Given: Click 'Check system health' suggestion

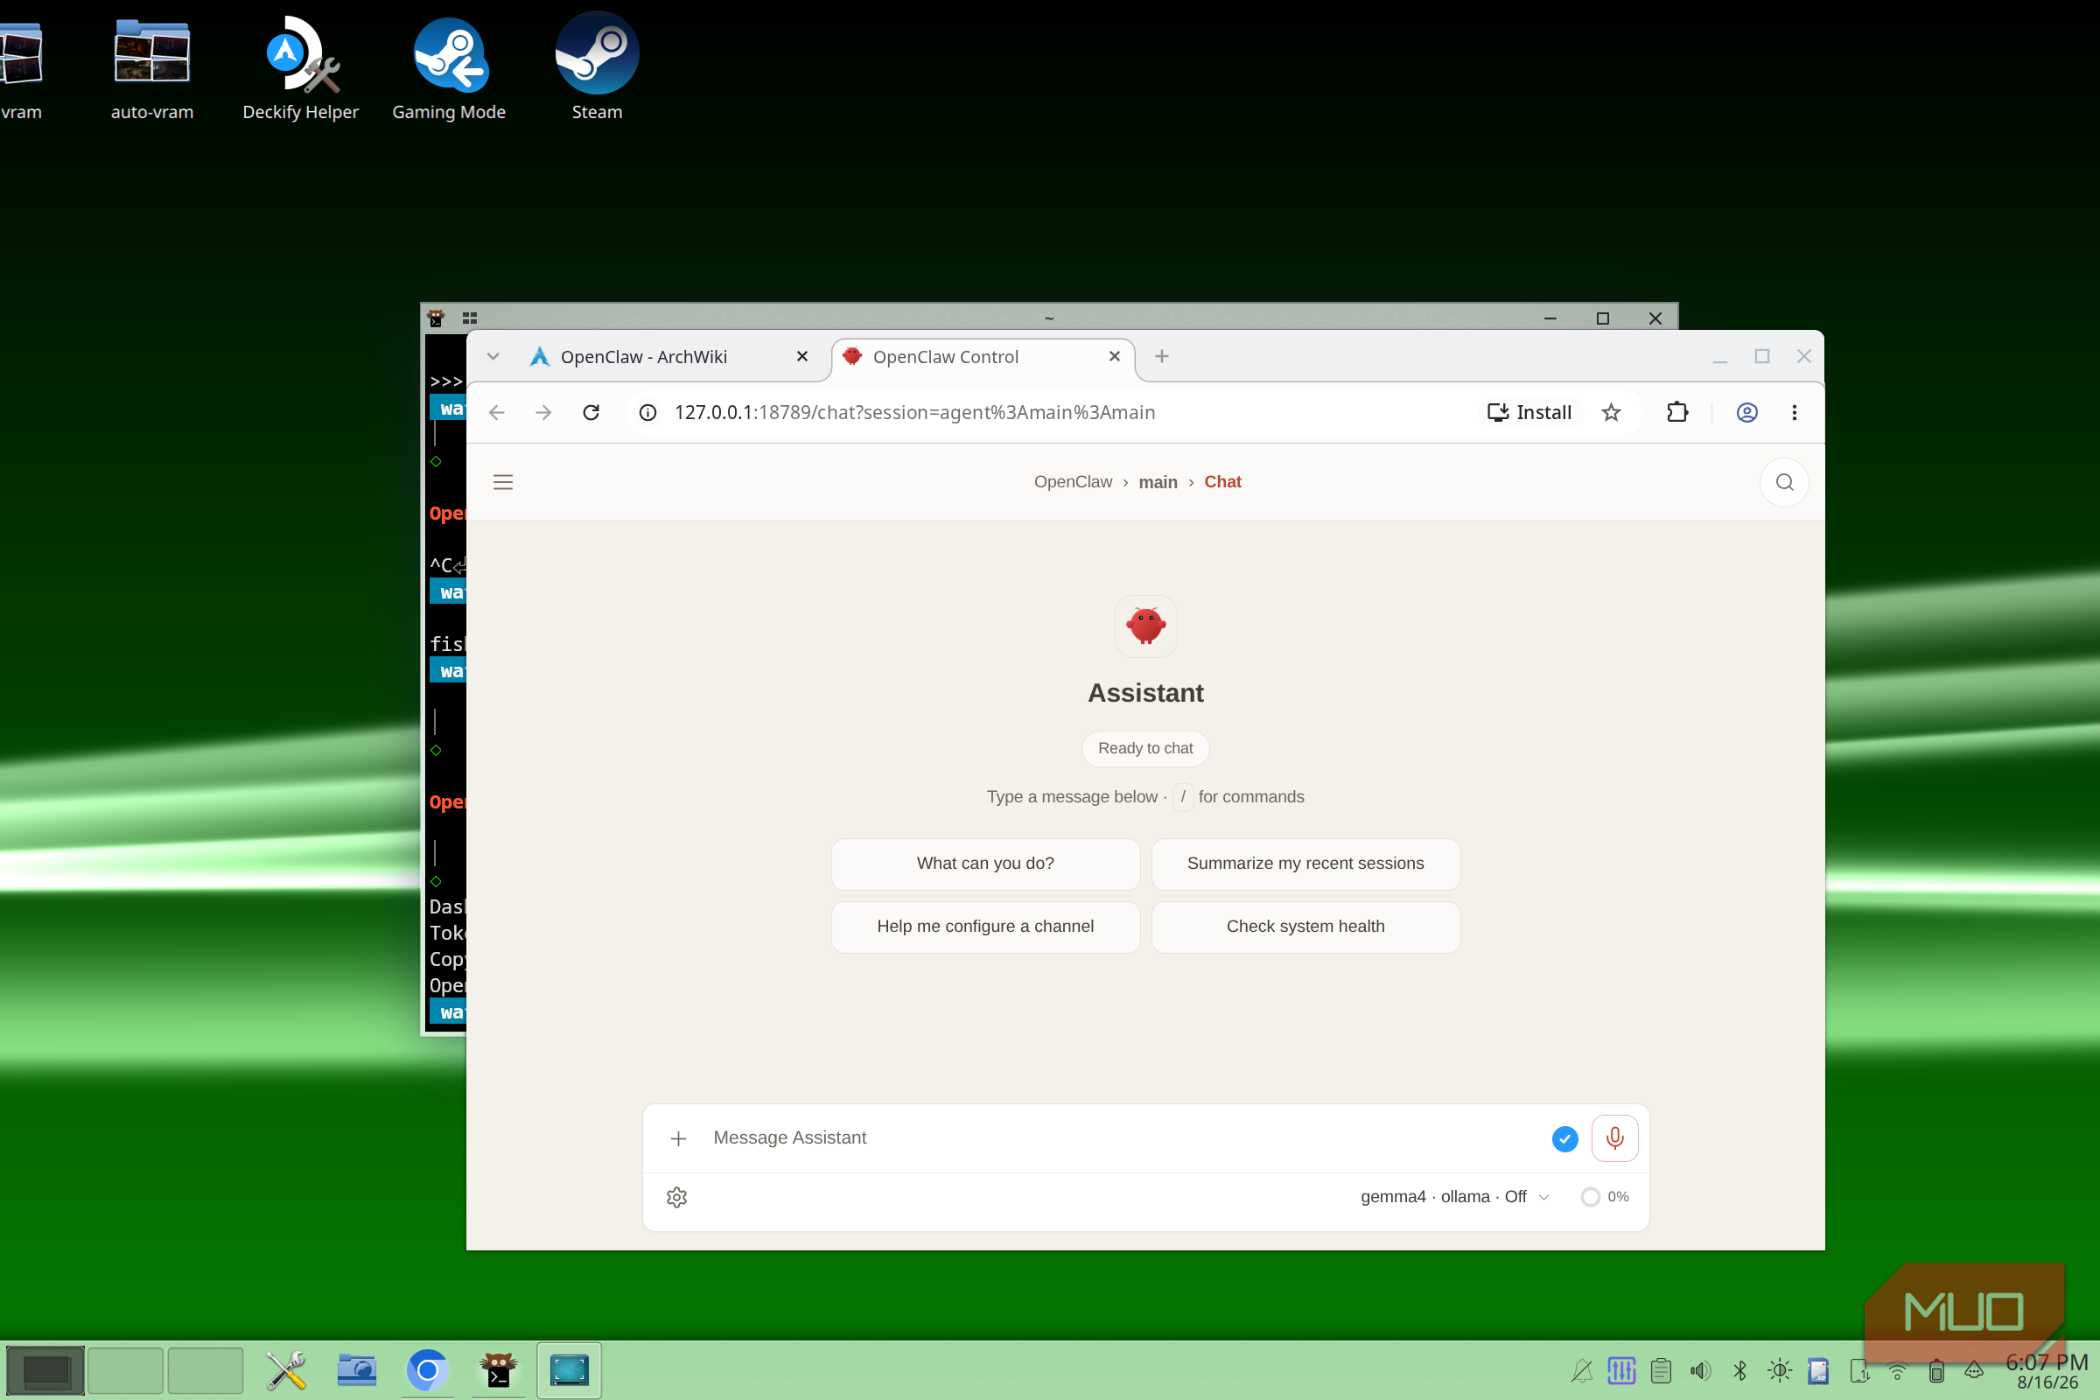Looking at the screenshot, I should tap(1305, 927).
